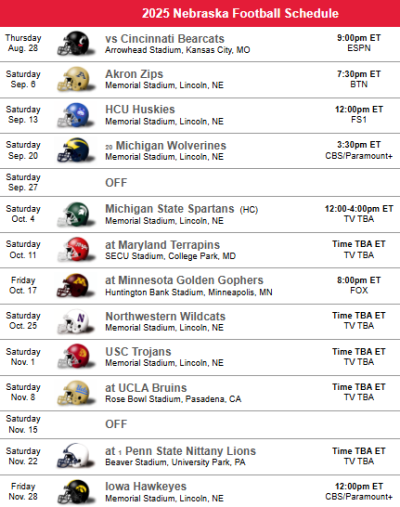400x507 pixels.
Task: Click the Penn State helmet icon
Action: coord(76,456)
